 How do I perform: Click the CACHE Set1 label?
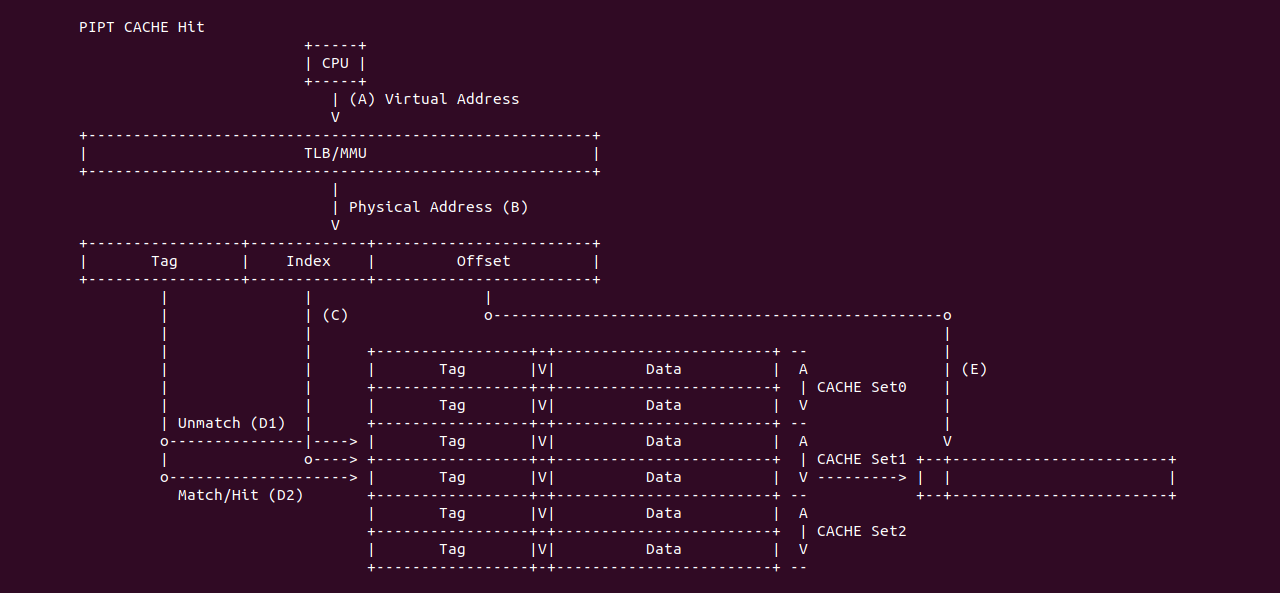click(861, 459)
